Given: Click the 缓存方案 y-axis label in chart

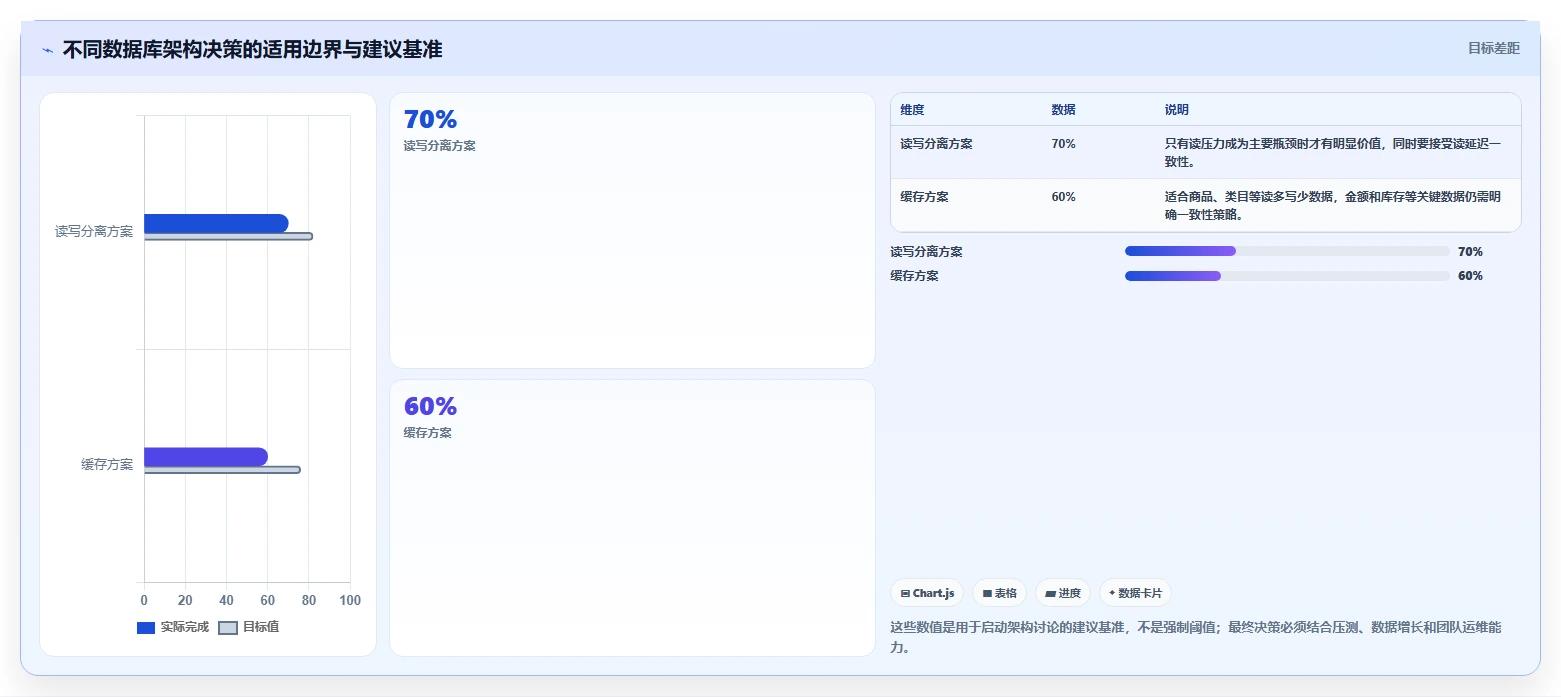Looking at the screenshot, I should pyautogui.click(x=107, y=465).
